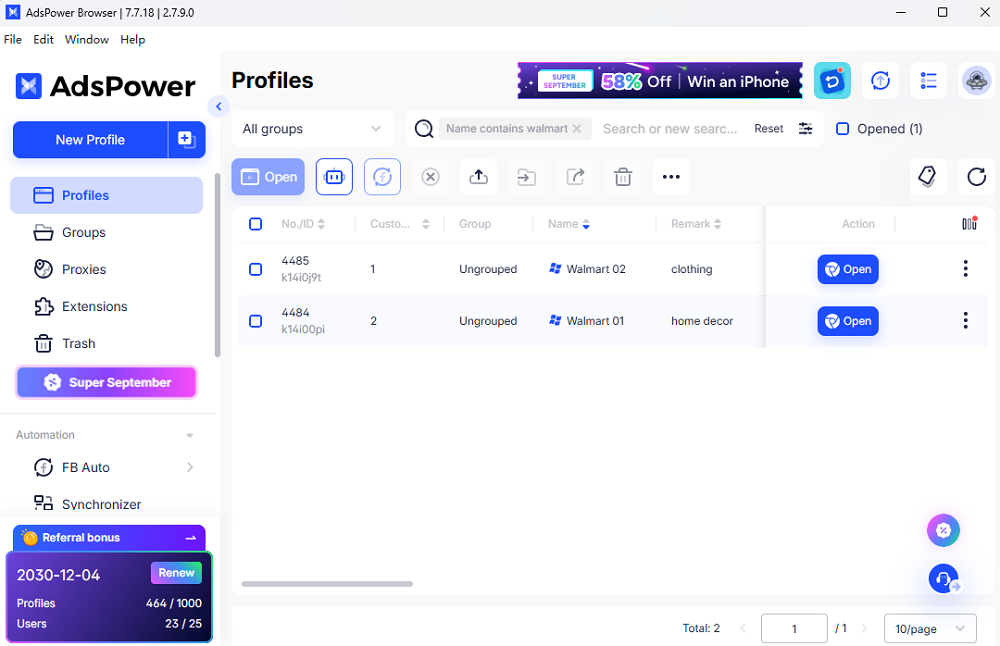1000x646 pixels.
Task: Click the 'home decor' remark cell
Action: 702,321
